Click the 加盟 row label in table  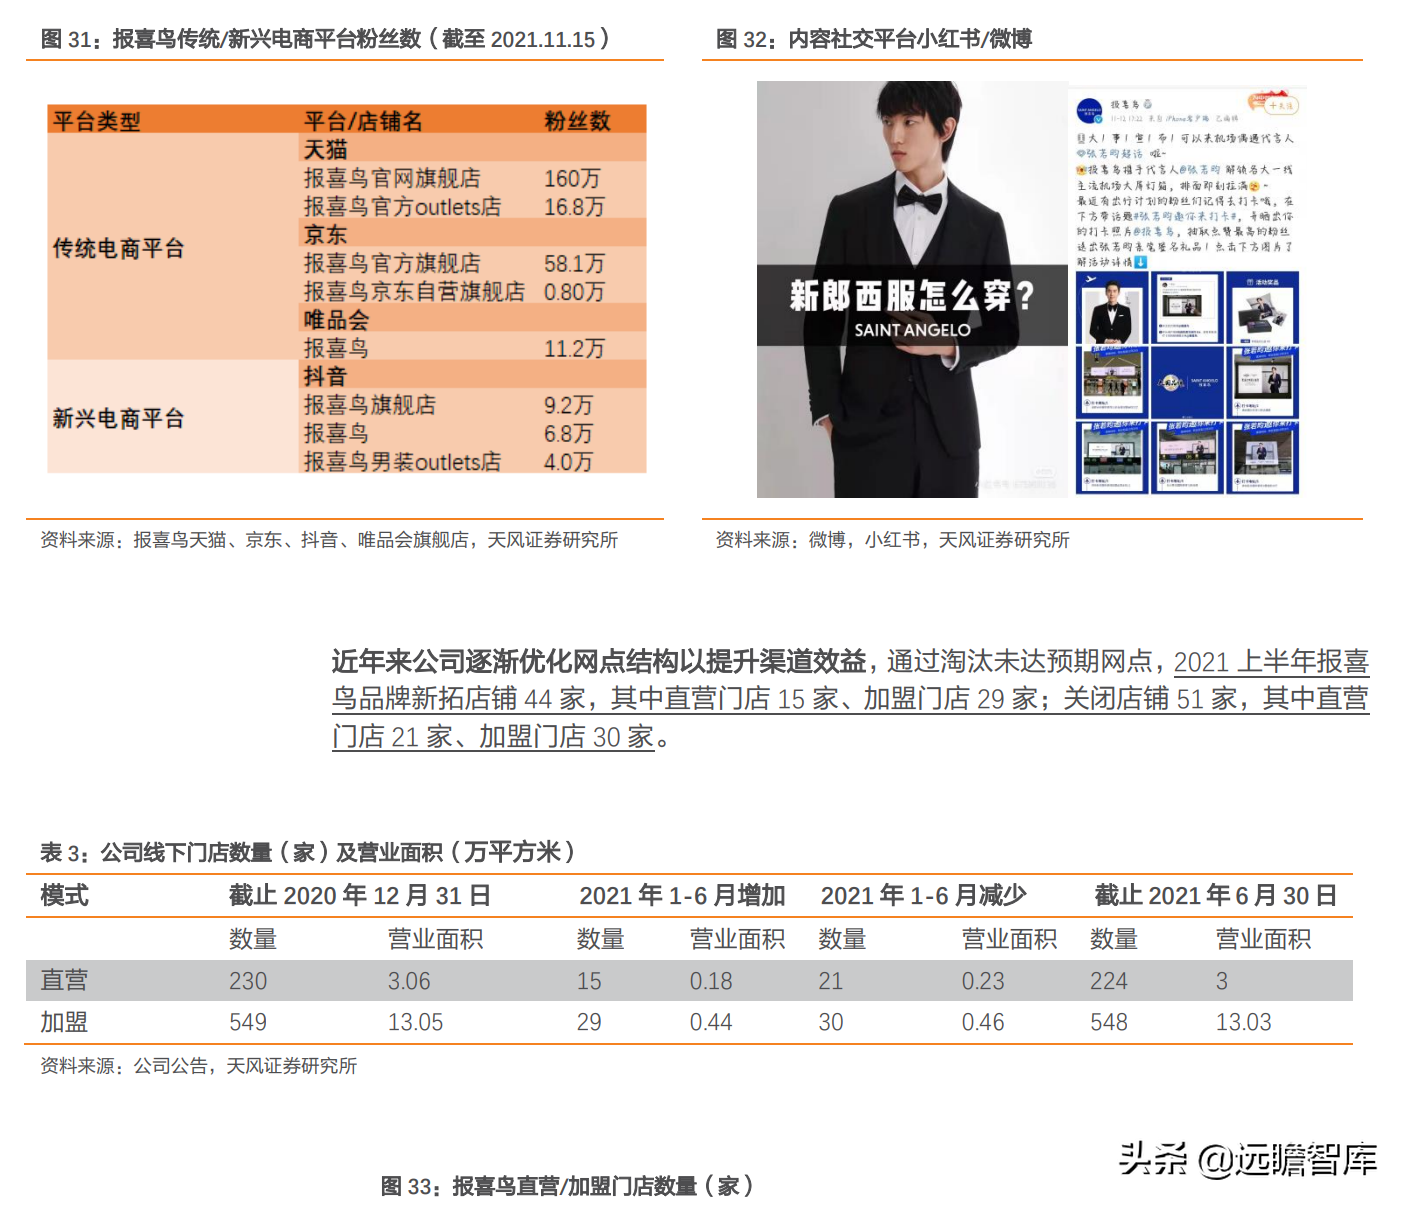tap(64, 1022)
